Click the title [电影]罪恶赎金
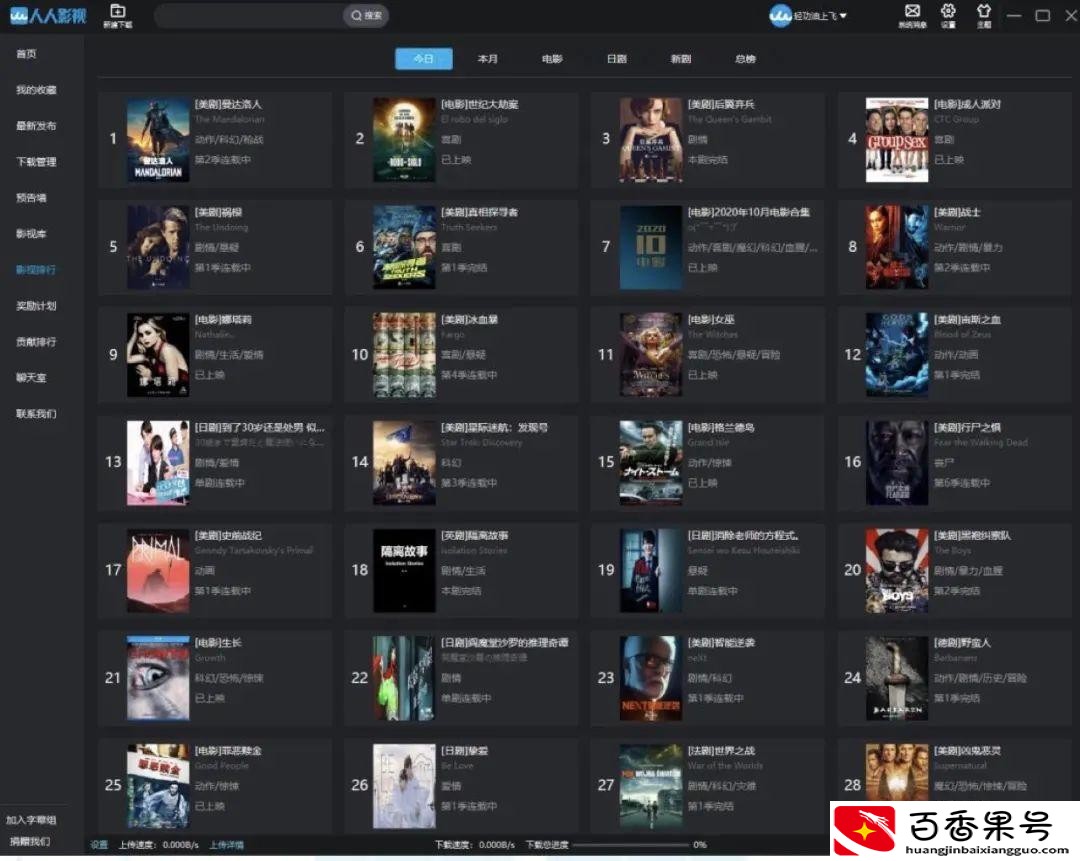1080x861 pixels. (228, 750)
